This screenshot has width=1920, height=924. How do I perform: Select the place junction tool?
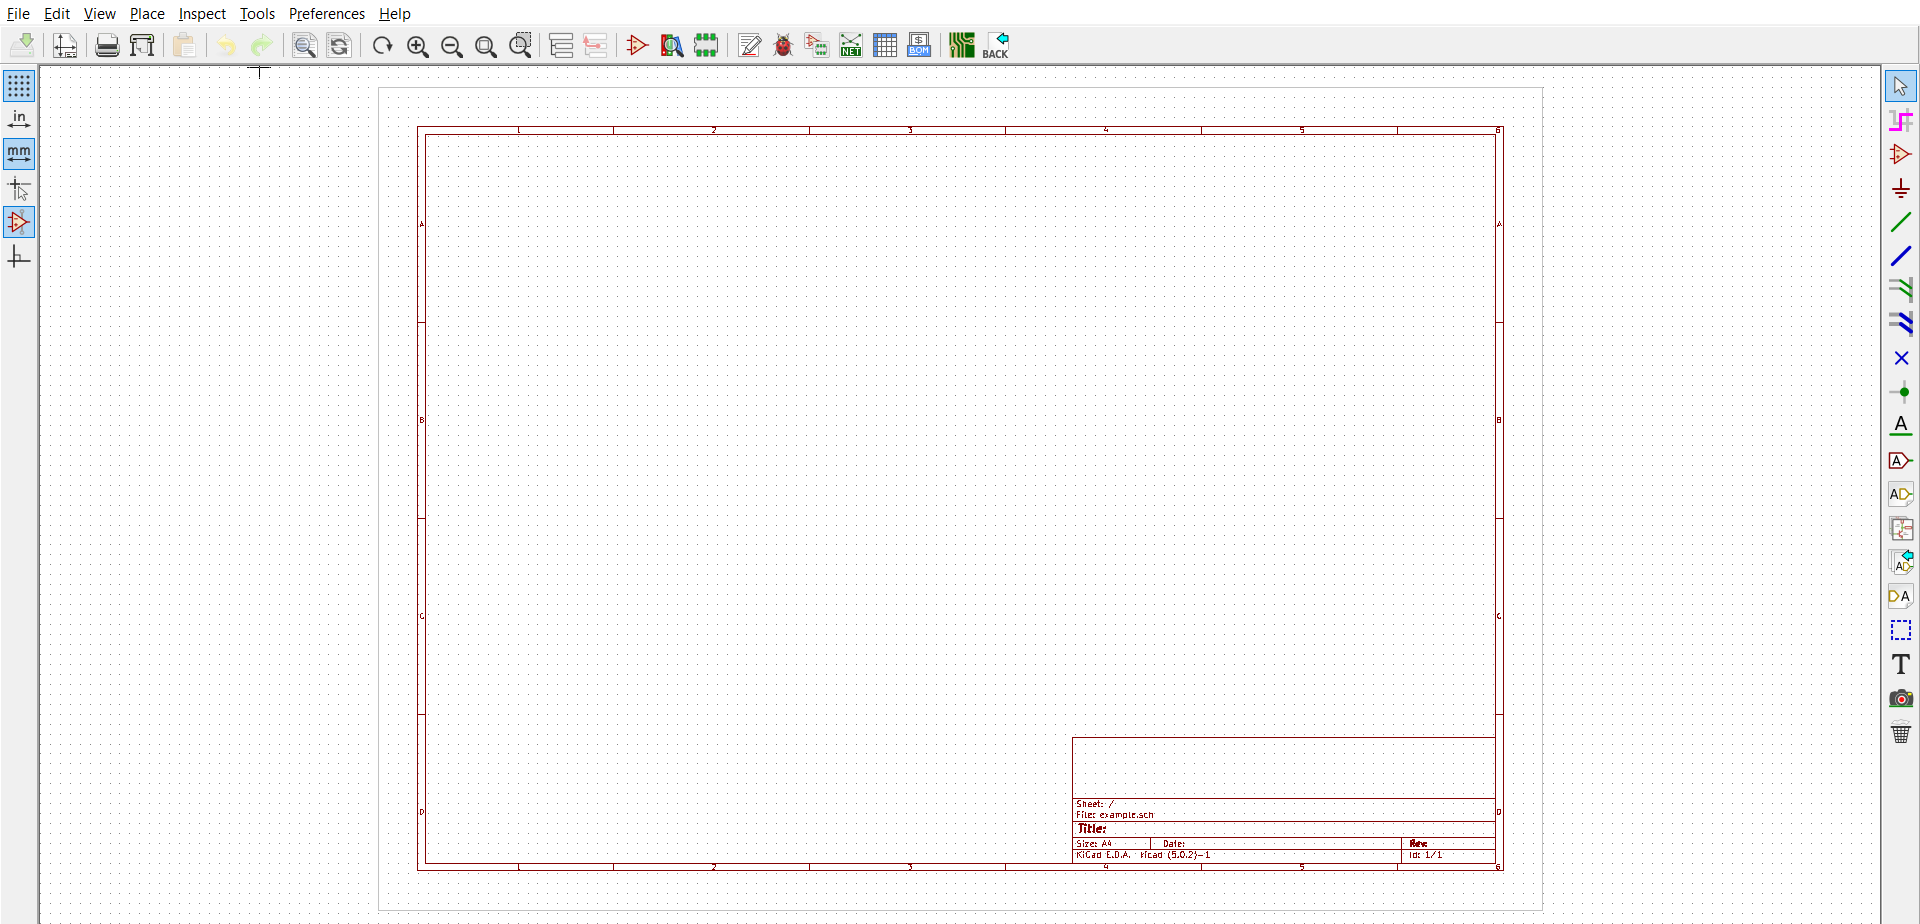(x=1901, y=392)
